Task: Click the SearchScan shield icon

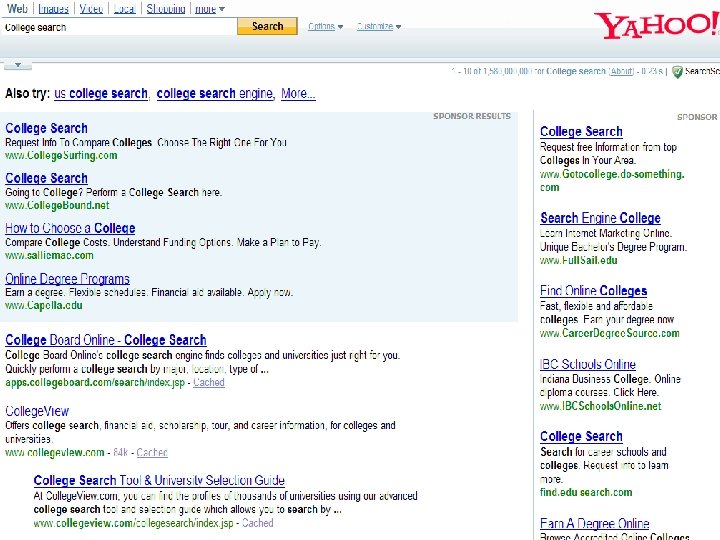Action: click(x=677, y=72)
